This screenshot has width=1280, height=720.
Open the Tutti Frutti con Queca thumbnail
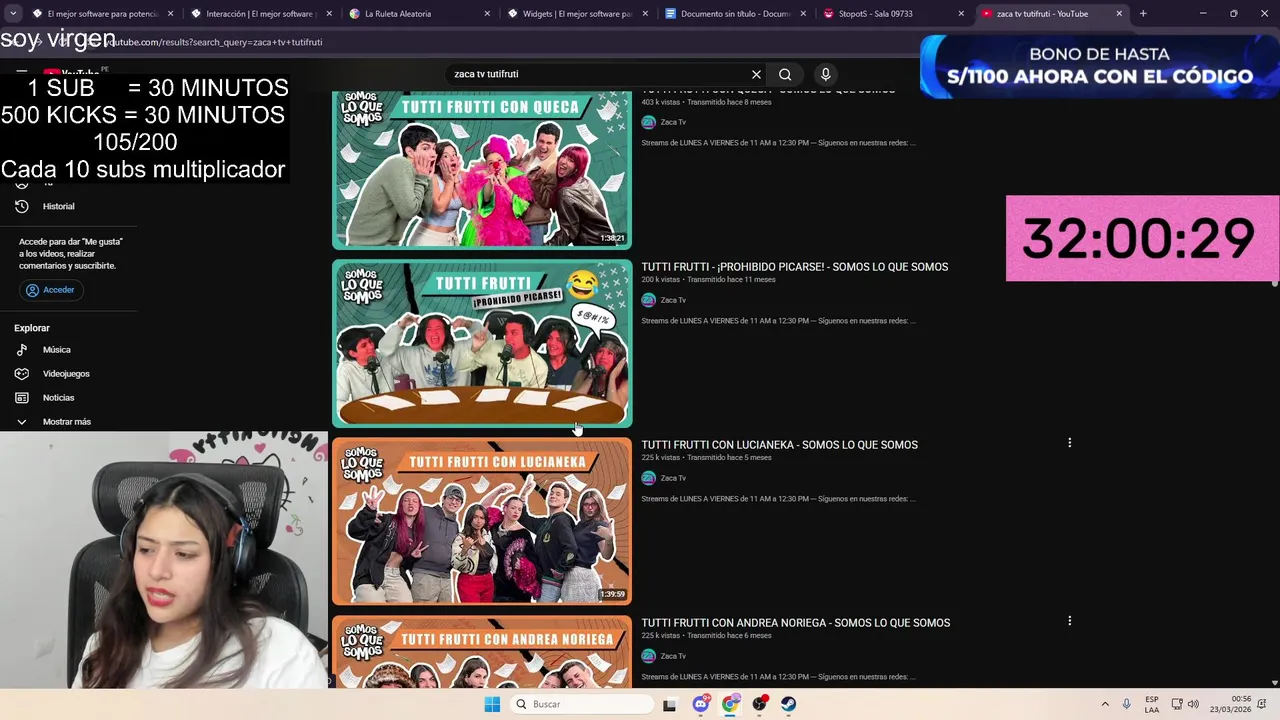(482, 168)
